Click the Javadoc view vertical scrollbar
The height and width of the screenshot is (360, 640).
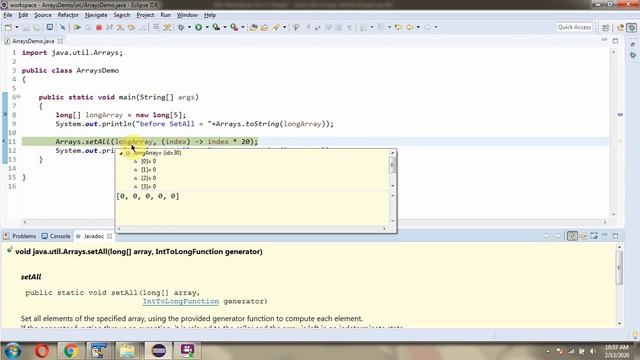pyautogui.click(x=619, y=284)
